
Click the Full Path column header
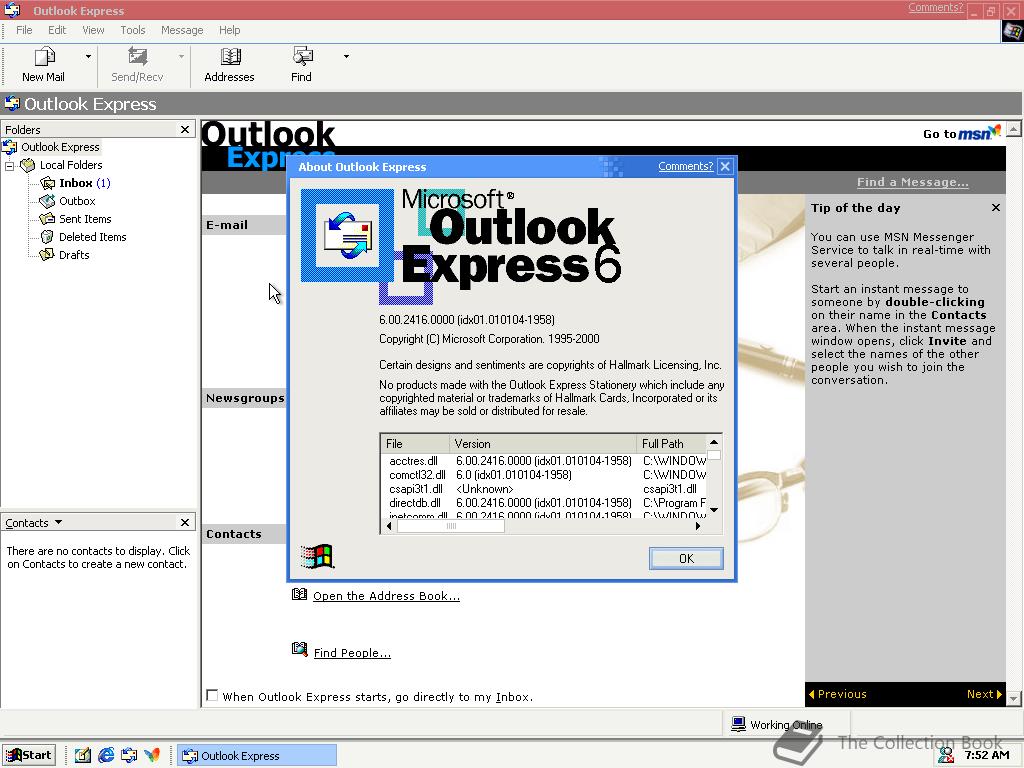click(x=671, y=443)
